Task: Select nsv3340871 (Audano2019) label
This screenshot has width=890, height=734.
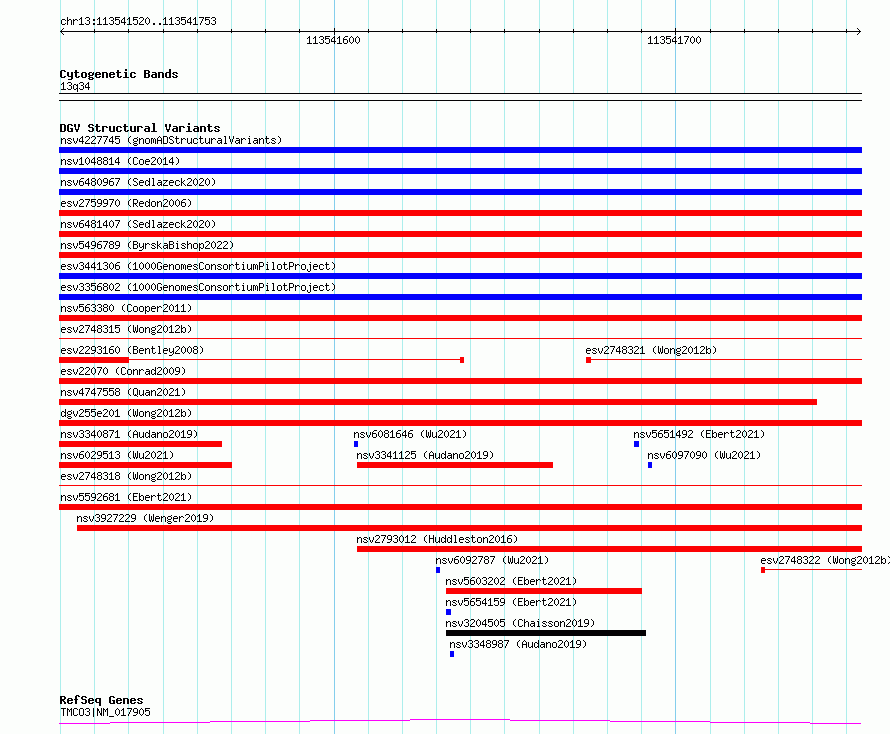Action: pos(129,434)
